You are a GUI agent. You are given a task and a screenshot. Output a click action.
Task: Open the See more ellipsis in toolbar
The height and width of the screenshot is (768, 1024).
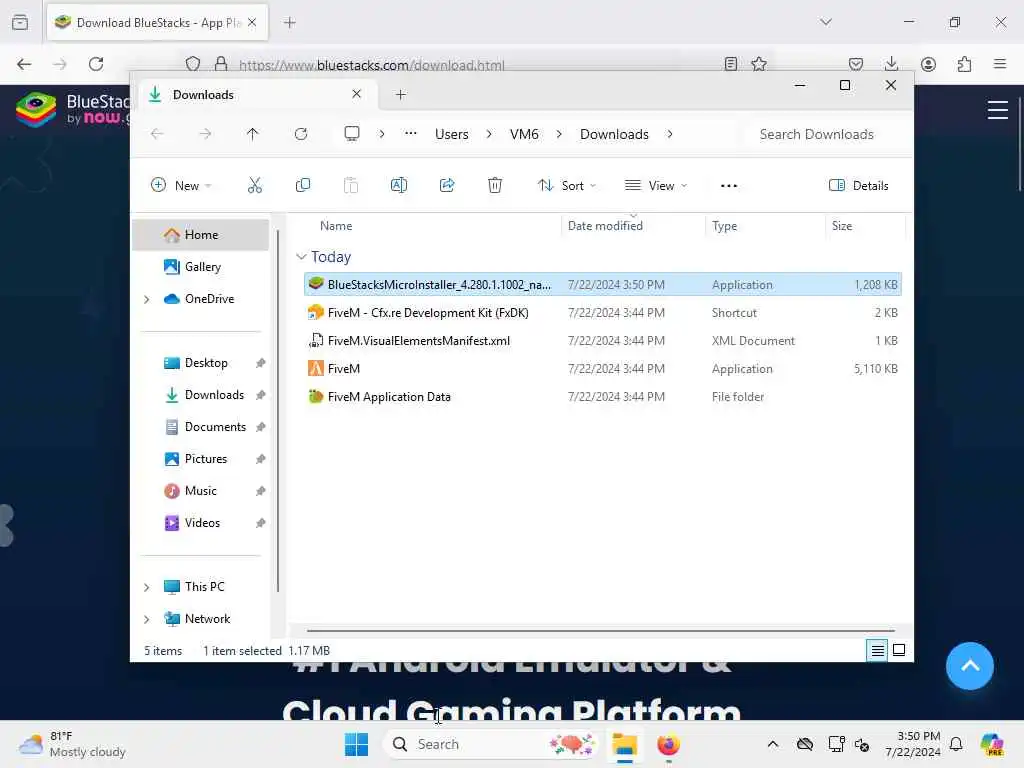point(729,185)
